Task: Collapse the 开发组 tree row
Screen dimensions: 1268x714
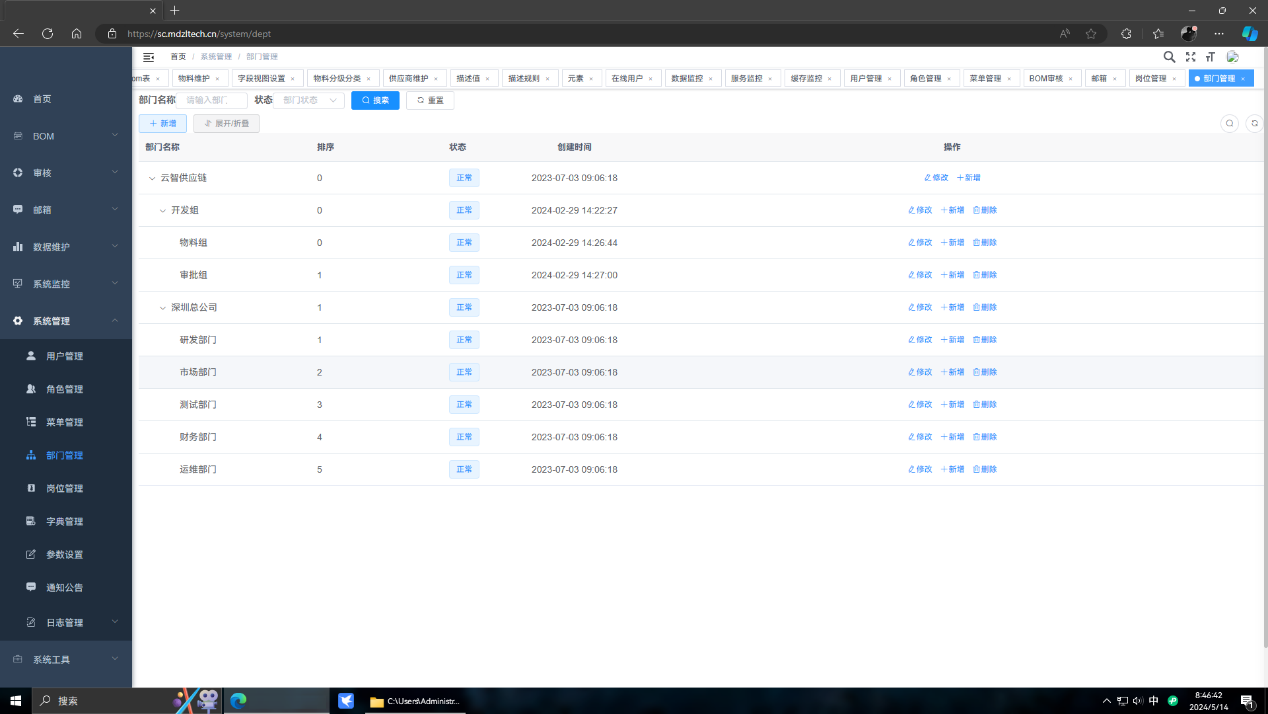Action: click(x=163, y=210)
